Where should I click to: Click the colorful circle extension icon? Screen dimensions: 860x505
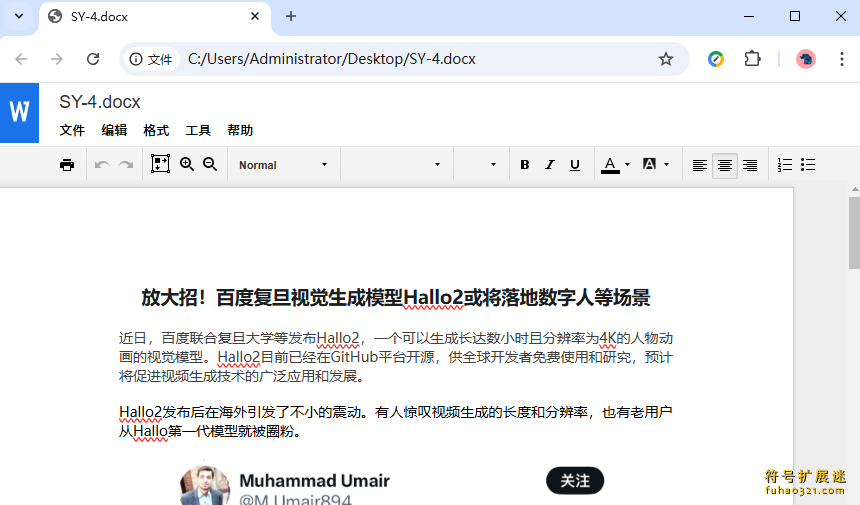[716, 59]
